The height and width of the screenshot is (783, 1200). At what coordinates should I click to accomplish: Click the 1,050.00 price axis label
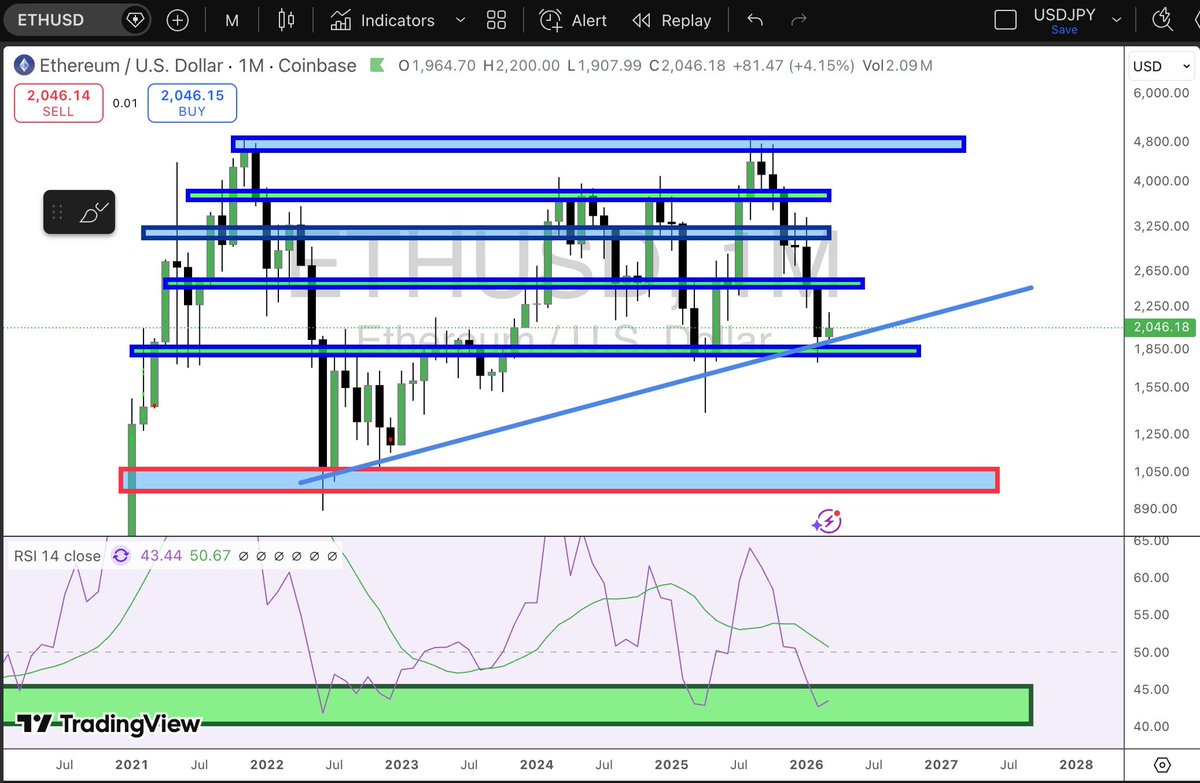[1159, 471]
